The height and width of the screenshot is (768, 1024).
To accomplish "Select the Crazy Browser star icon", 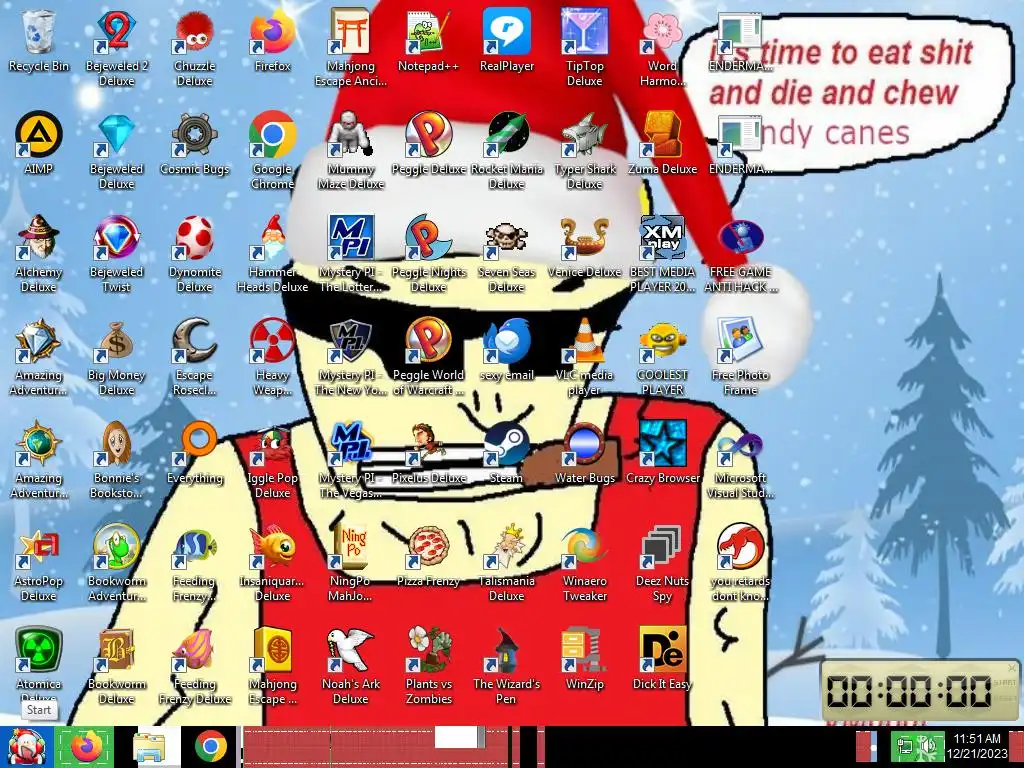I will coord(662,453).
